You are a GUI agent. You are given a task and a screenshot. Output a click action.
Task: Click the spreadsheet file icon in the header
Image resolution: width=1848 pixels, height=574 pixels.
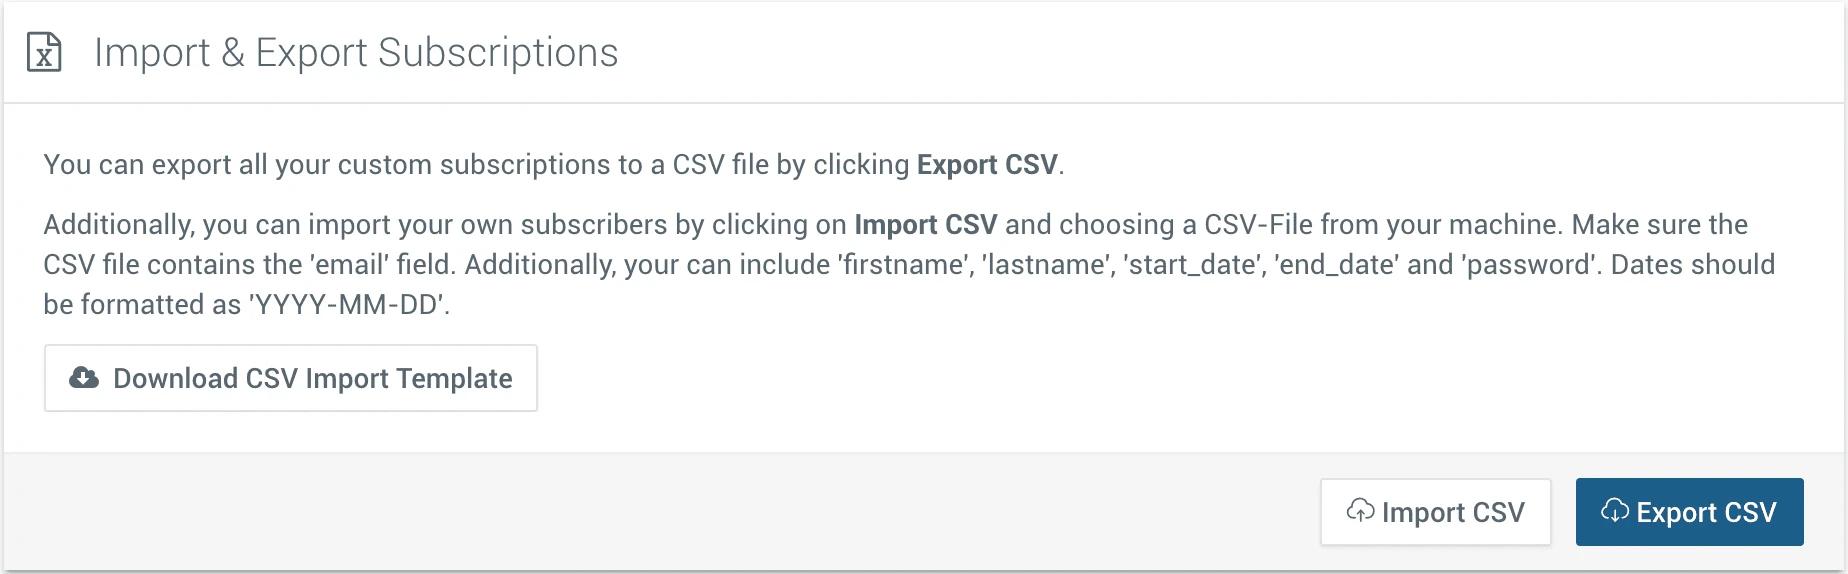pos(44,52)
